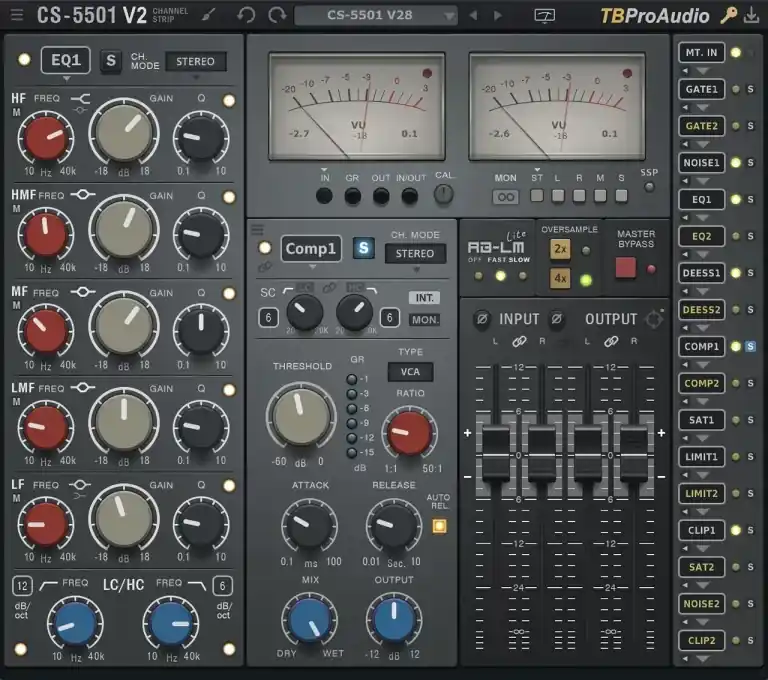Click the left VU meter display
This screenshot has height=680, width=768.
point(357,106)
